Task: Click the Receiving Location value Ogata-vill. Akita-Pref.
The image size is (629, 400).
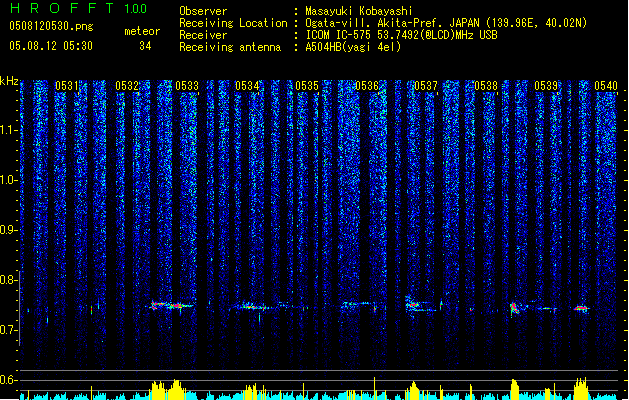Action: 375,23
